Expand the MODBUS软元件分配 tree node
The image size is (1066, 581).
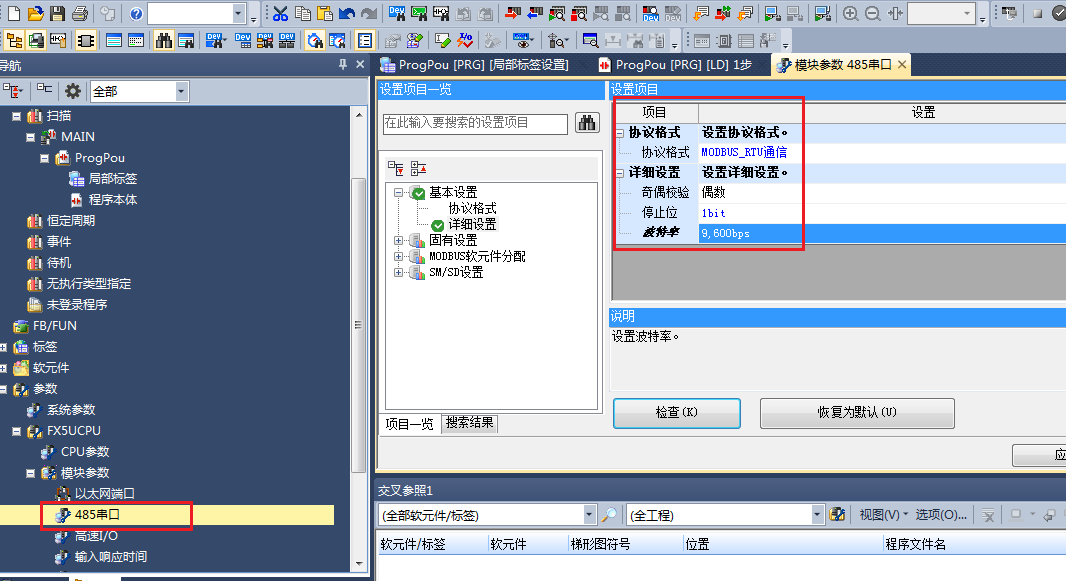tap(400, 257)
